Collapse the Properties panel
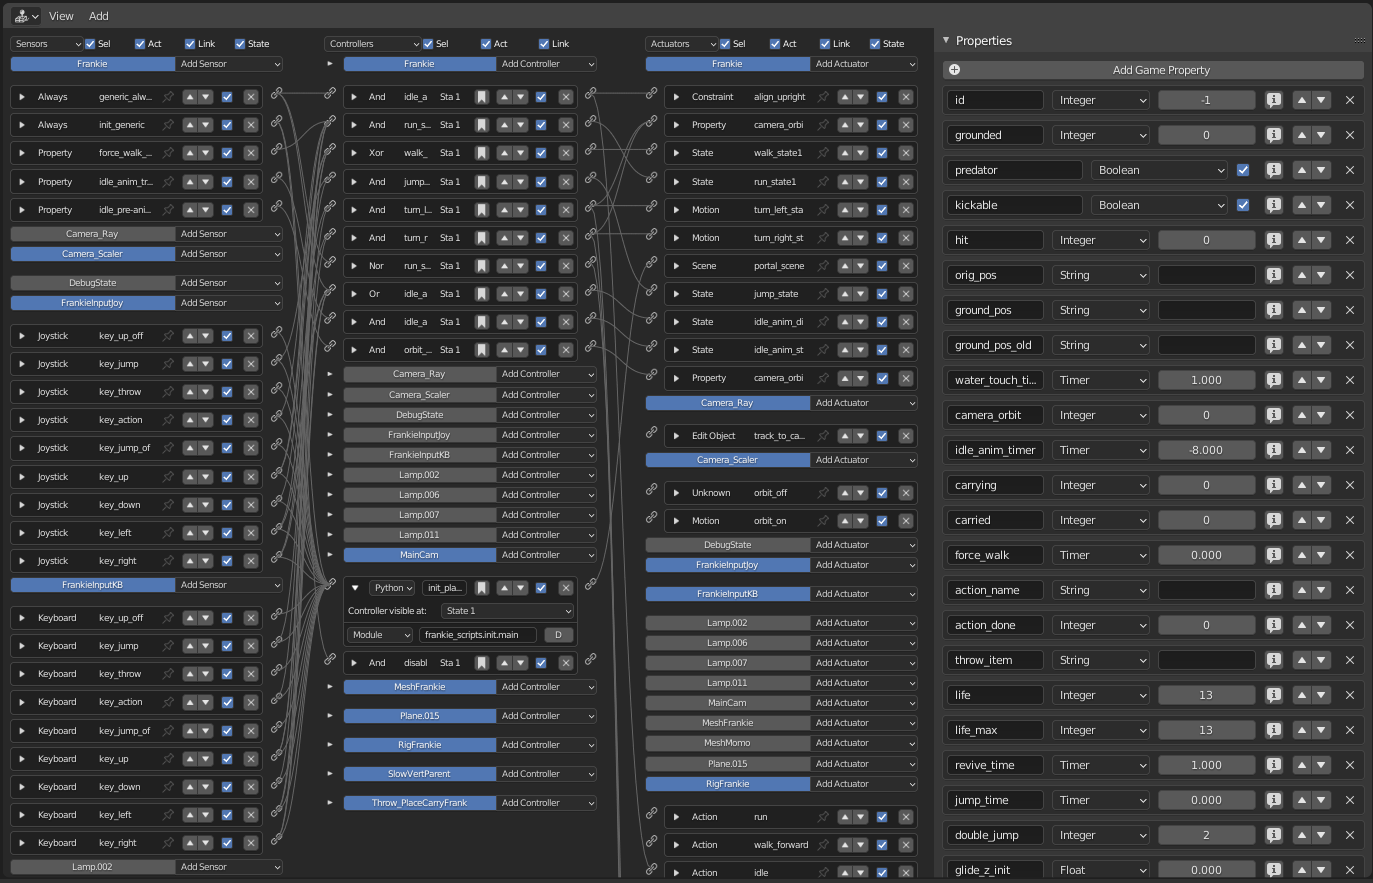Viewport: 1373px width, 883px height. coord(946,41)
